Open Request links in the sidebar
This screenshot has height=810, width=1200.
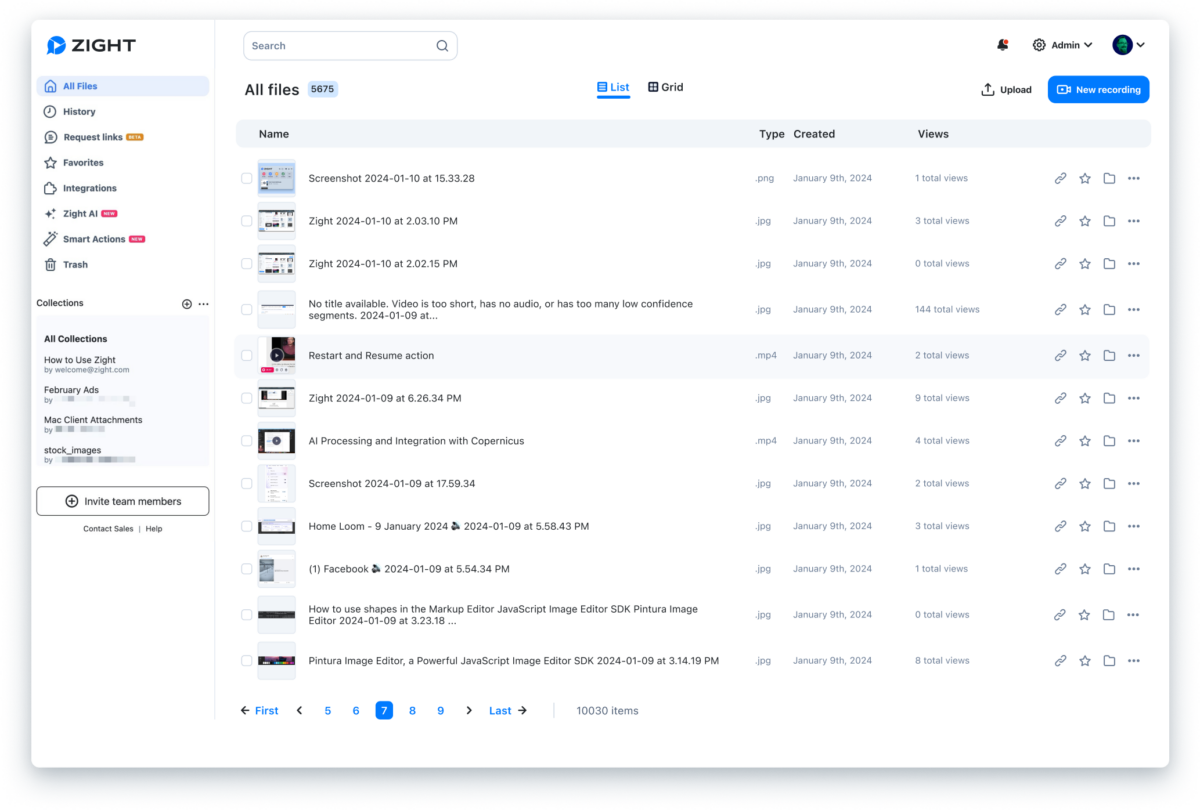(x=91, y=136)
